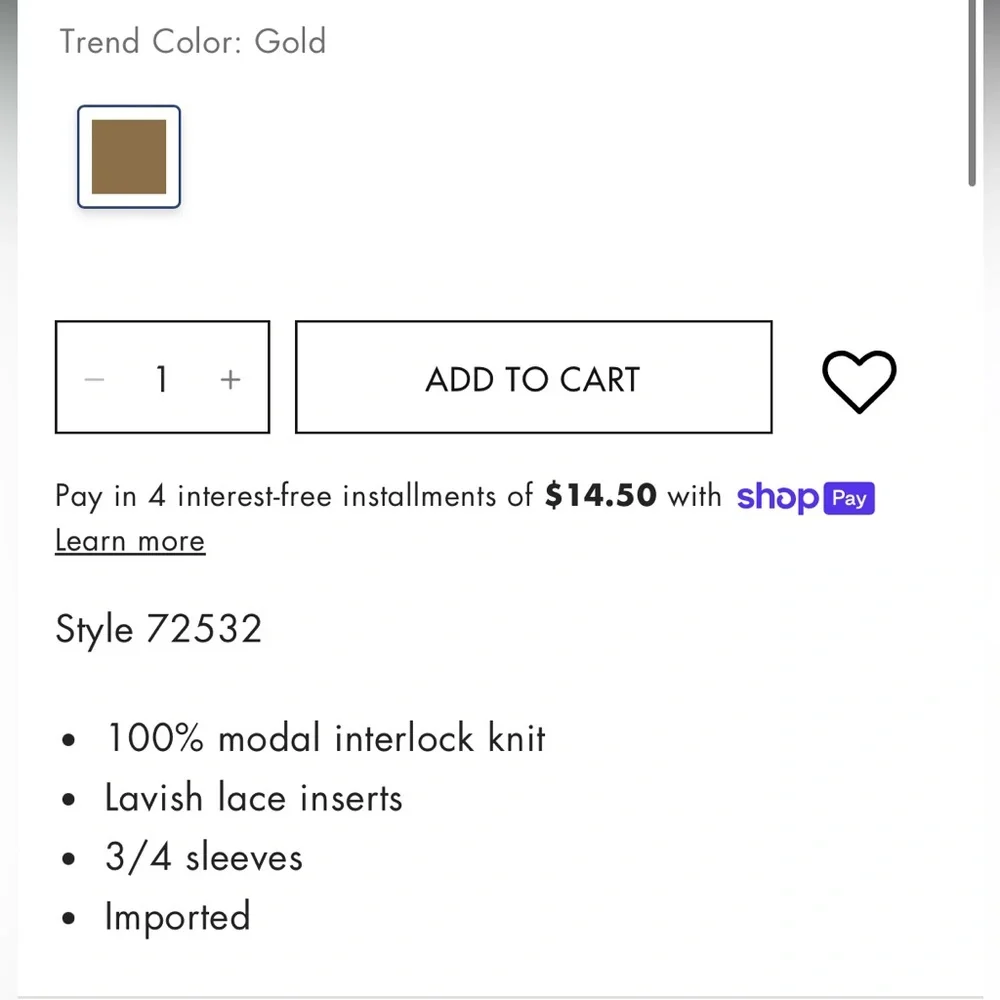Click the purple Pay badge
This screenshot has width=1000, height=1000.
point(849,497)
